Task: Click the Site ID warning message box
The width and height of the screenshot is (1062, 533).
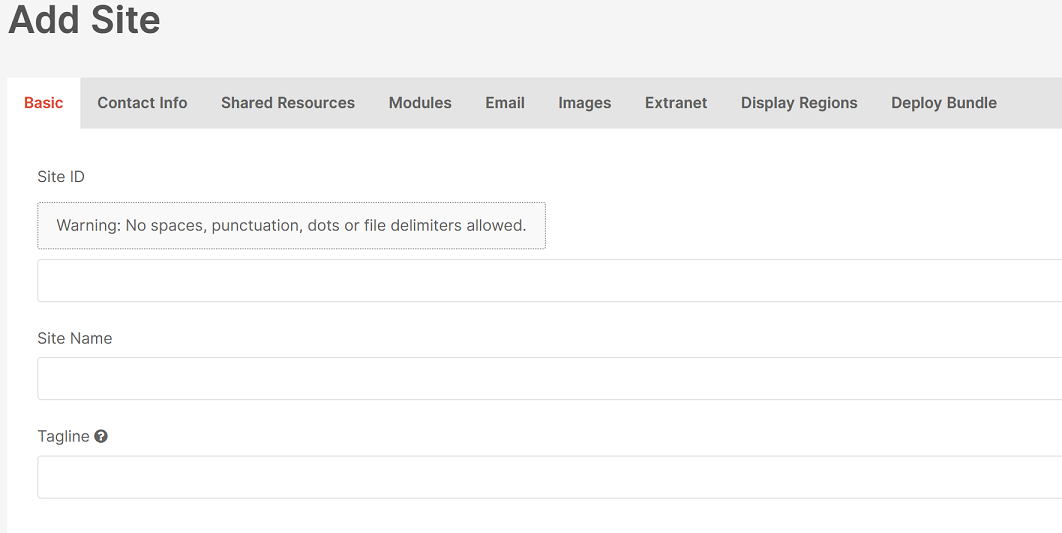Action: (291, 226)
